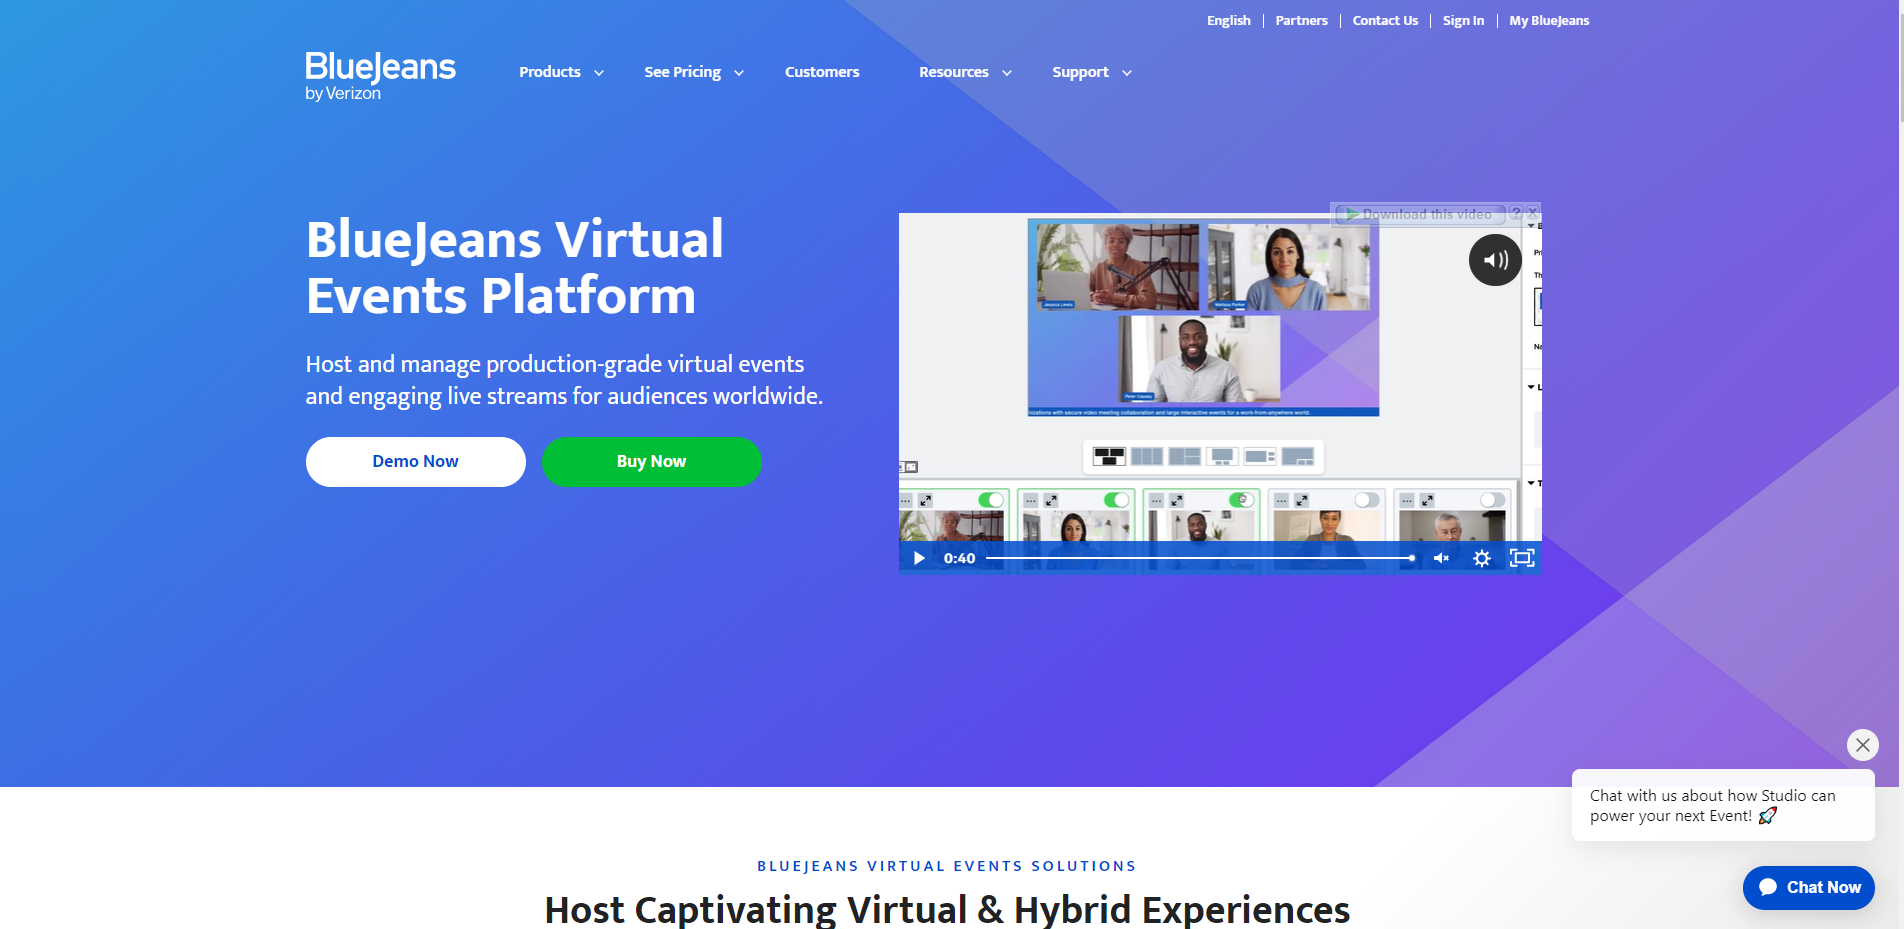
Task: Open the Resources dropdown
Action: point(953,72)
